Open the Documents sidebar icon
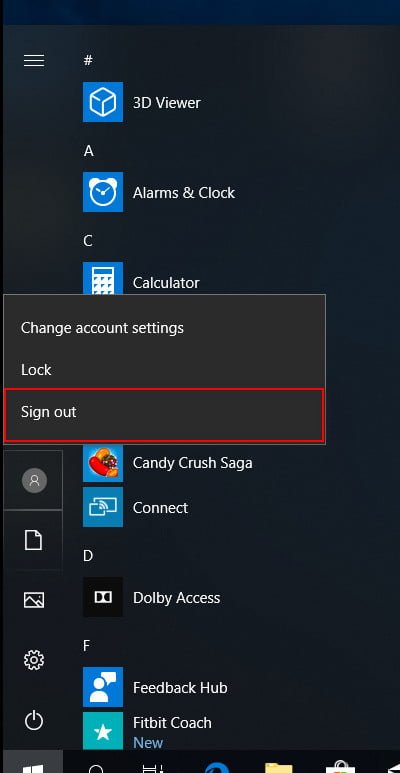 pyautogui.click(x=34, y=540)
